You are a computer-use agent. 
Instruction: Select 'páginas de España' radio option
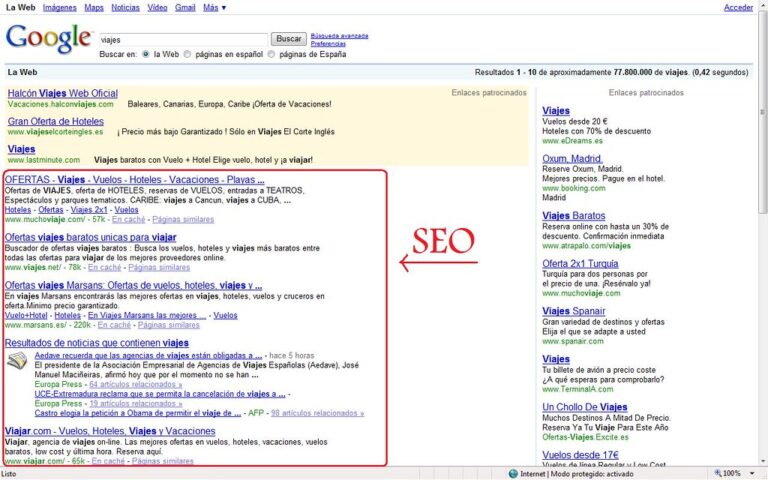point(271,54)
